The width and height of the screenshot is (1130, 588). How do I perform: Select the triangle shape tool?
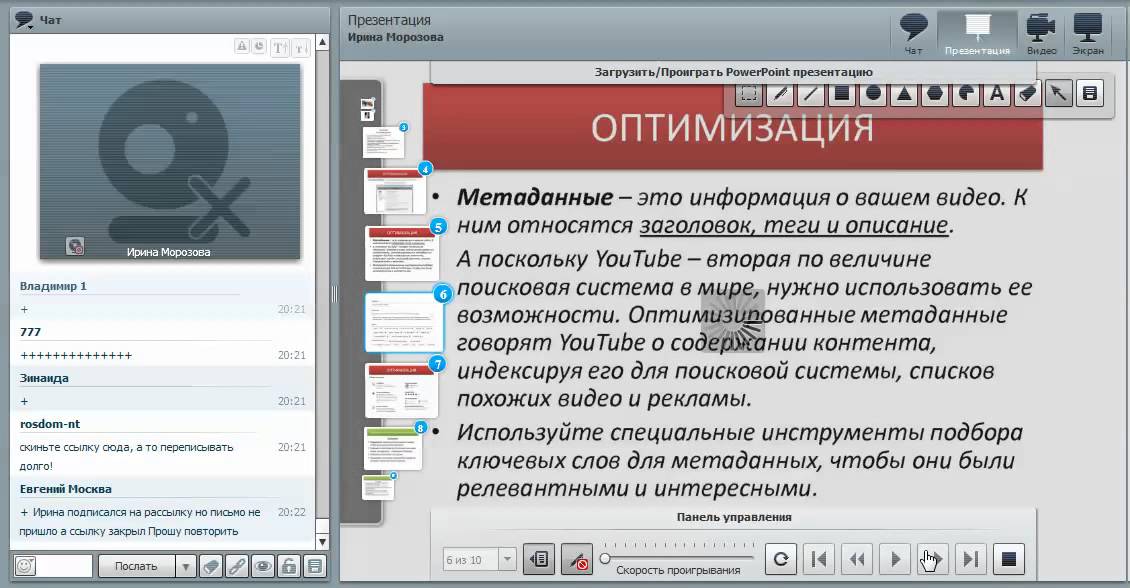[x=904, y=94]
